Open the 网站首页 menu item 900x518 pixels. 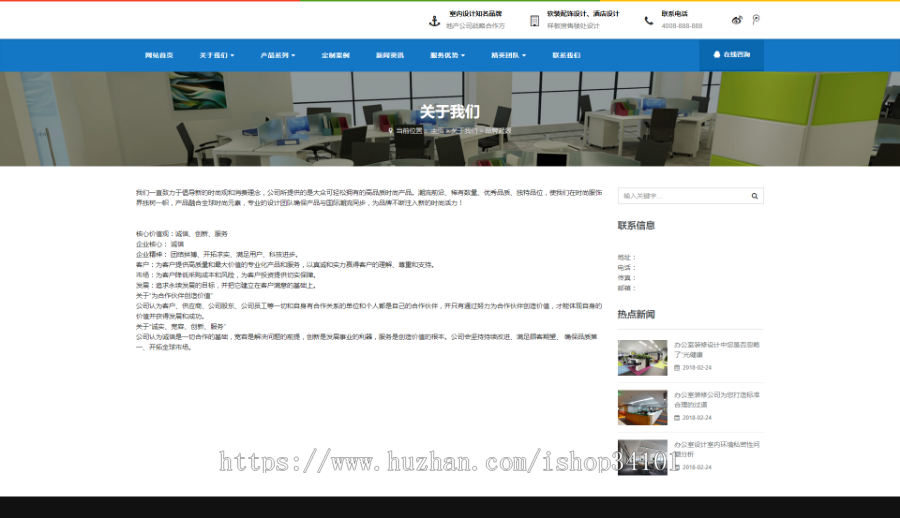click(x=159, y=55)
